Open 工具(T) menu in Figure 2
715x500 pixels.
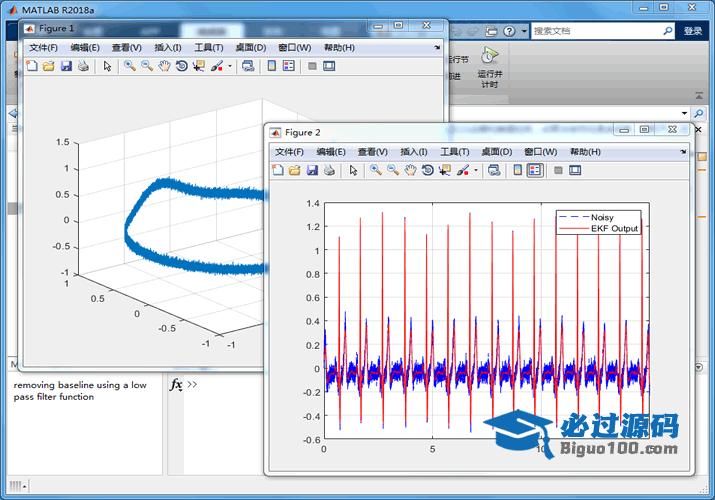455,152
